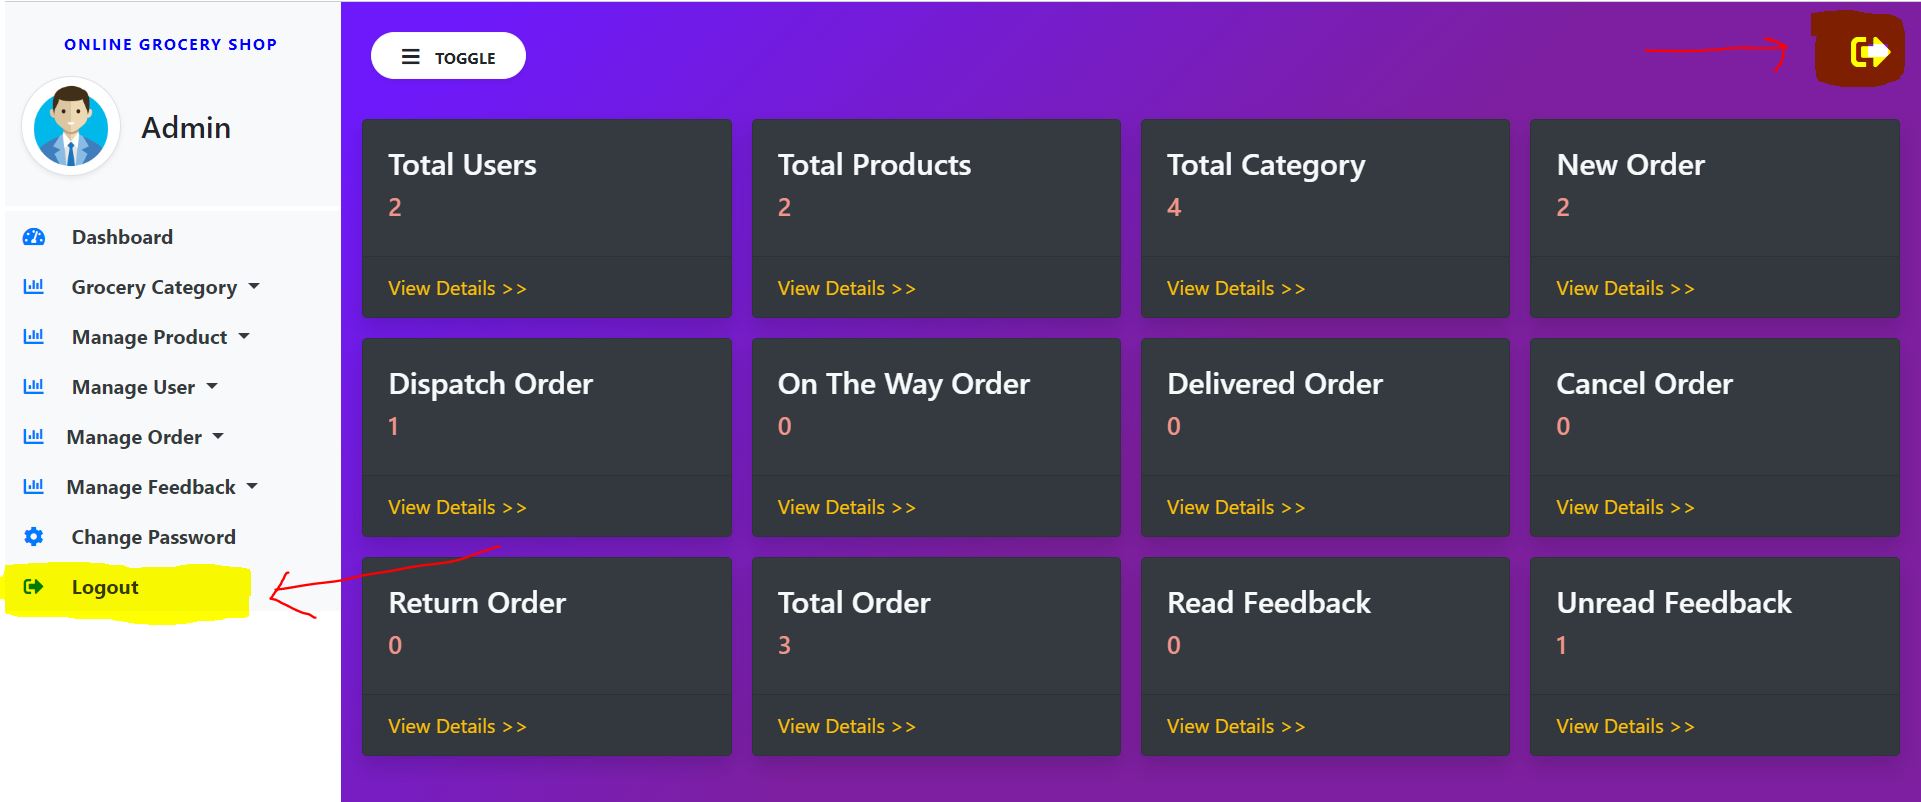This screenshot has height=802, width=1921.
Task: Click the Change Password gear icon
Action: tap(34, 537)
